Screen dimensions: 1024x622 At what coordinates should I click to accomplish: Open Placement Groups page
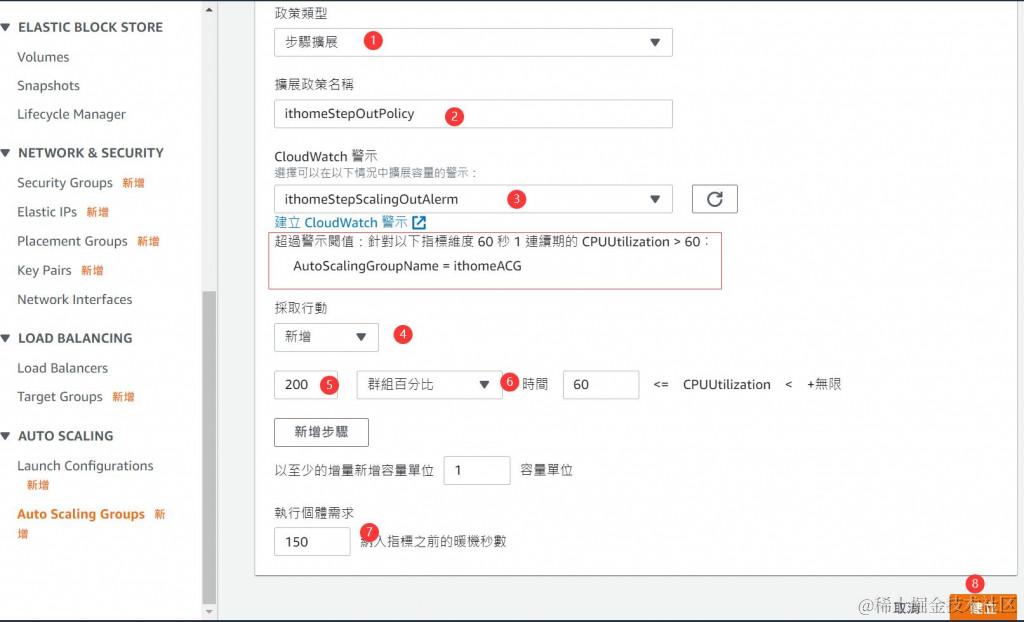pyautogui.click(x=72, y=241)
